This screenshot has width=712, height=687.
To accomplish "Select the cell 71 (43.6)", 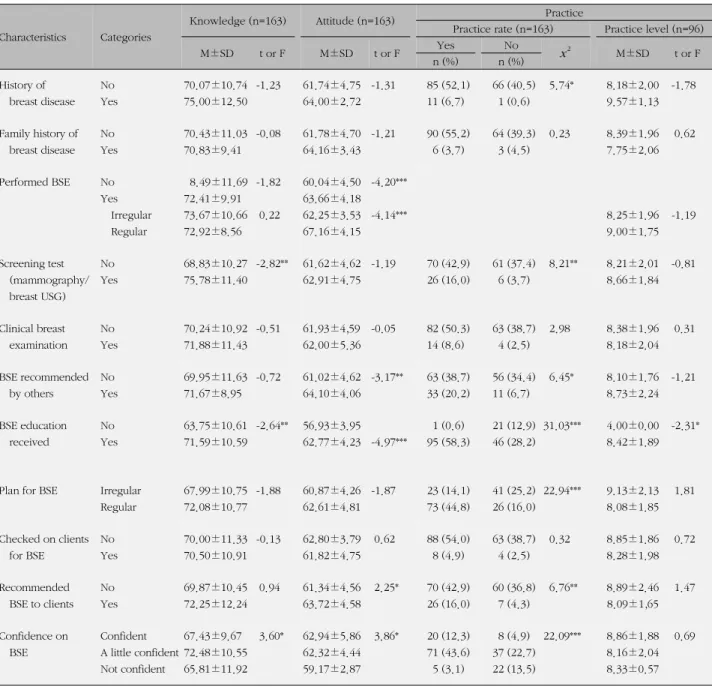I will click(448, 652).
